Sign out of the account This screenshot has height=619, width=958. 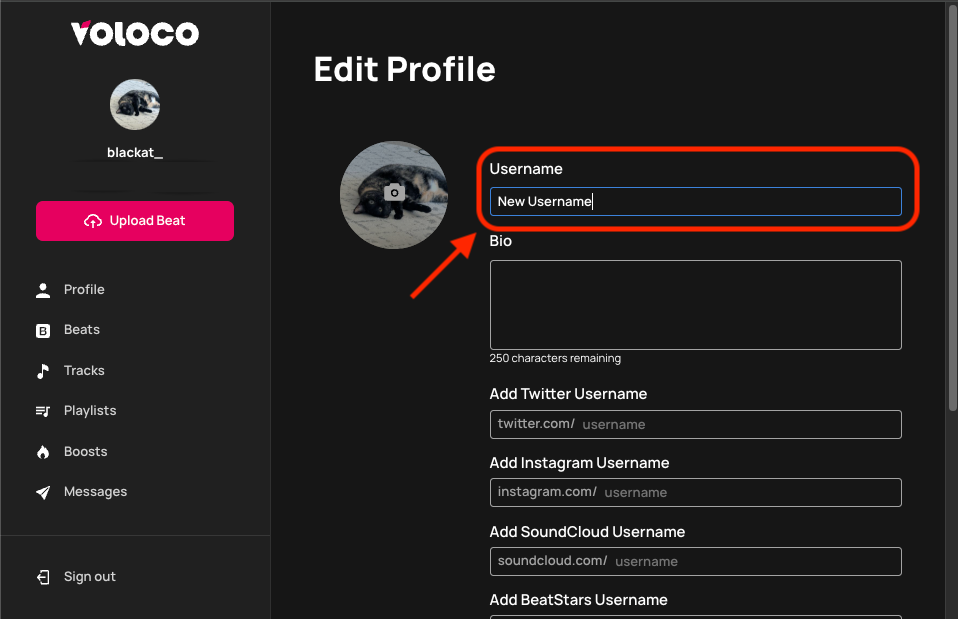click(x=90, y=576)
